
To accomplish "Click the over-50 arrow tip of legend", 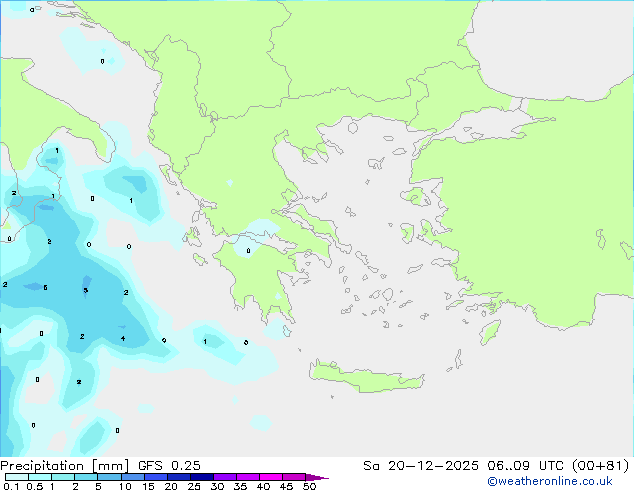I will [x=317, y=477].
